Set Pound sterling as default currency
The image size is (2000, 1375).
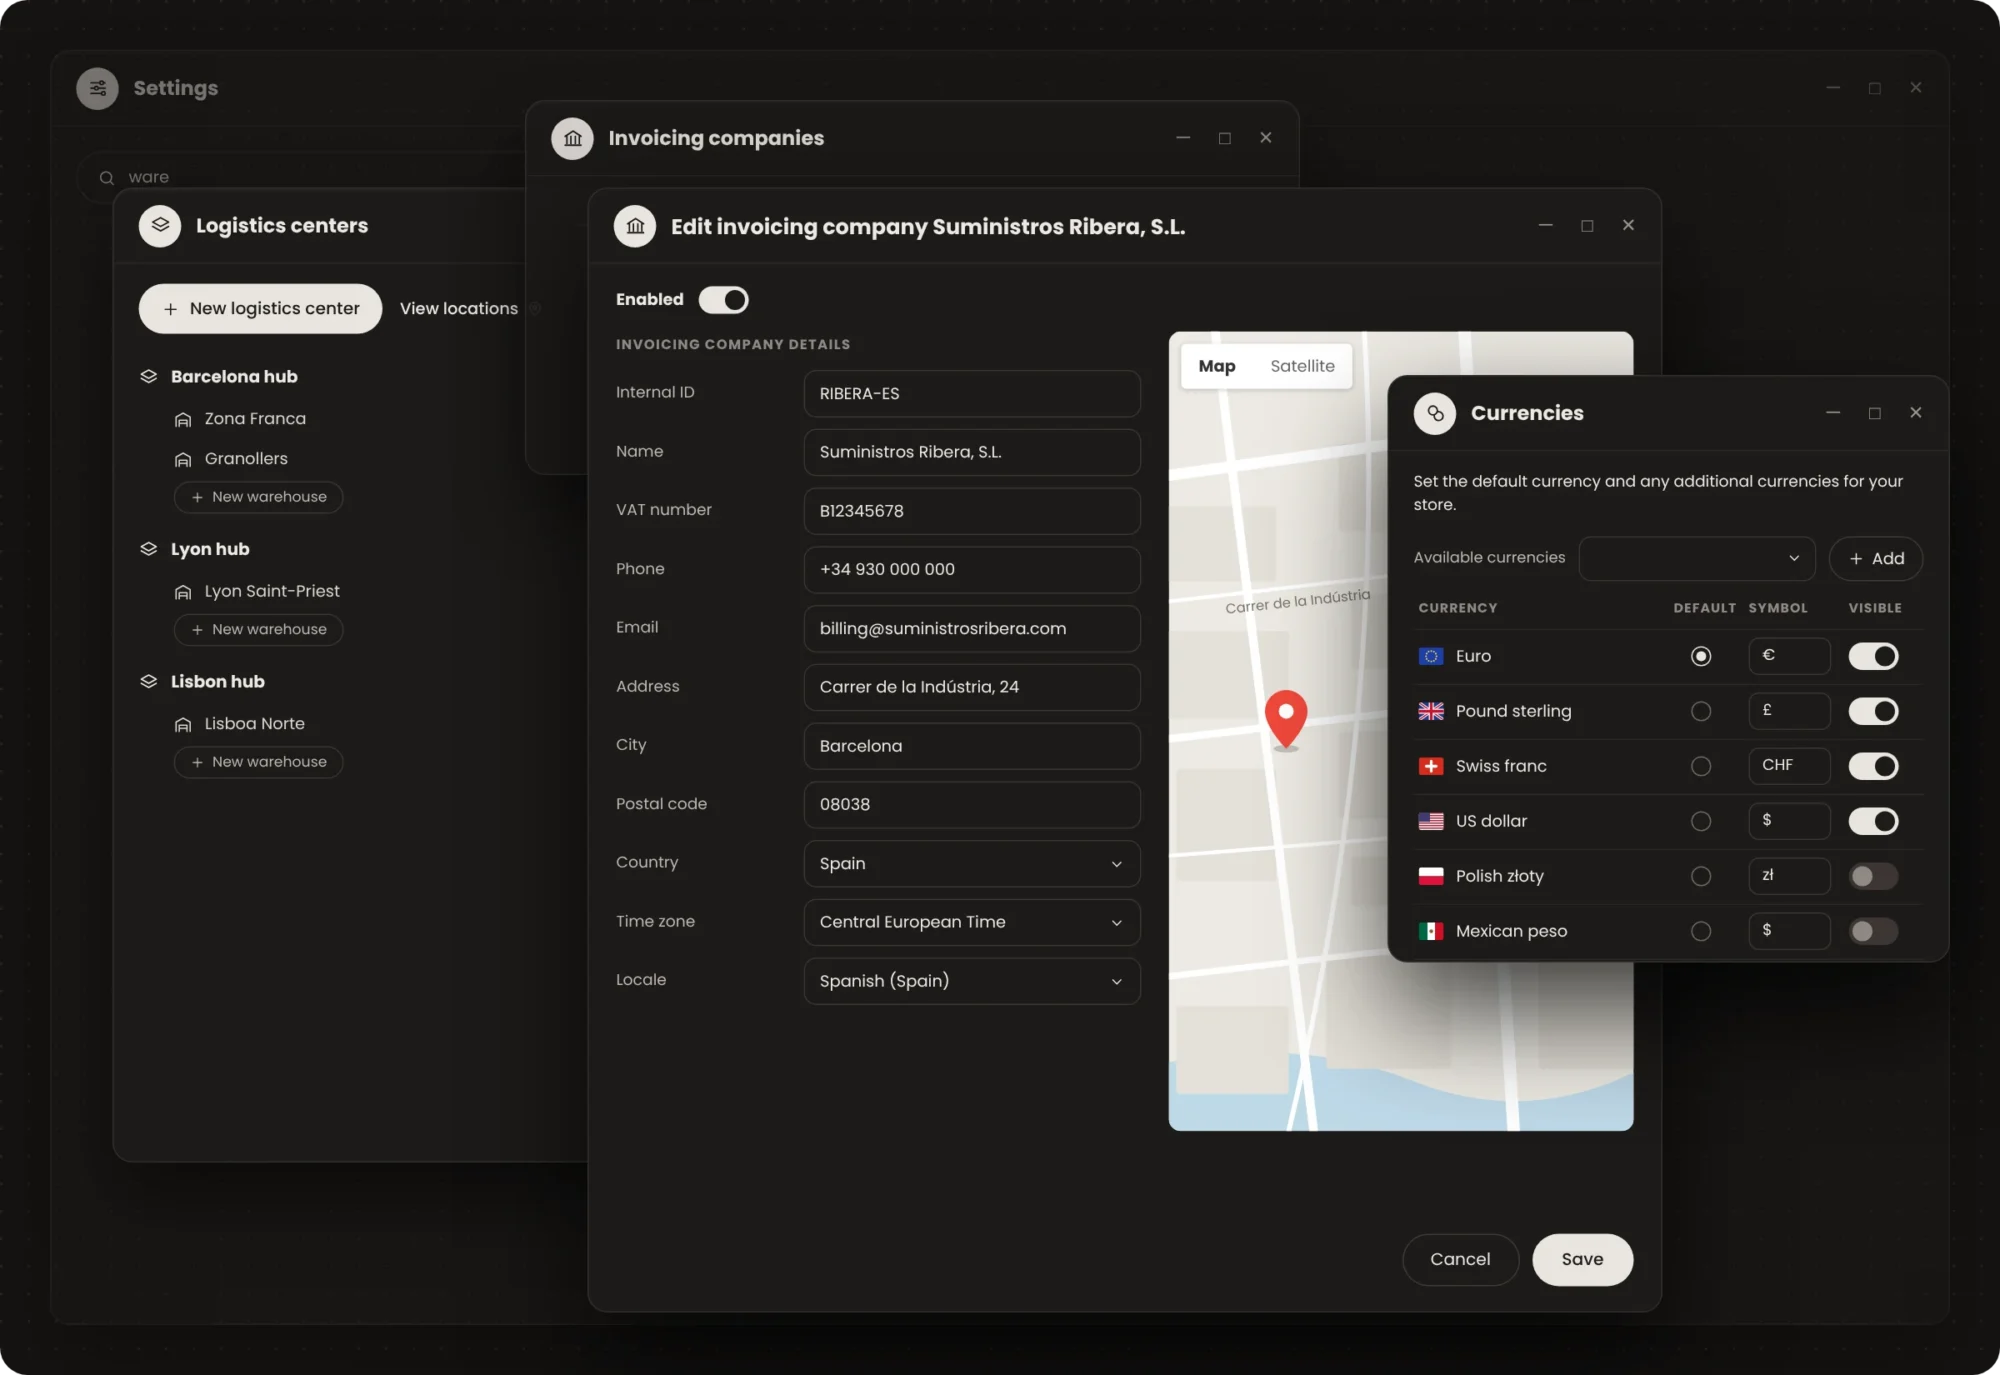tap(1700, 711)
